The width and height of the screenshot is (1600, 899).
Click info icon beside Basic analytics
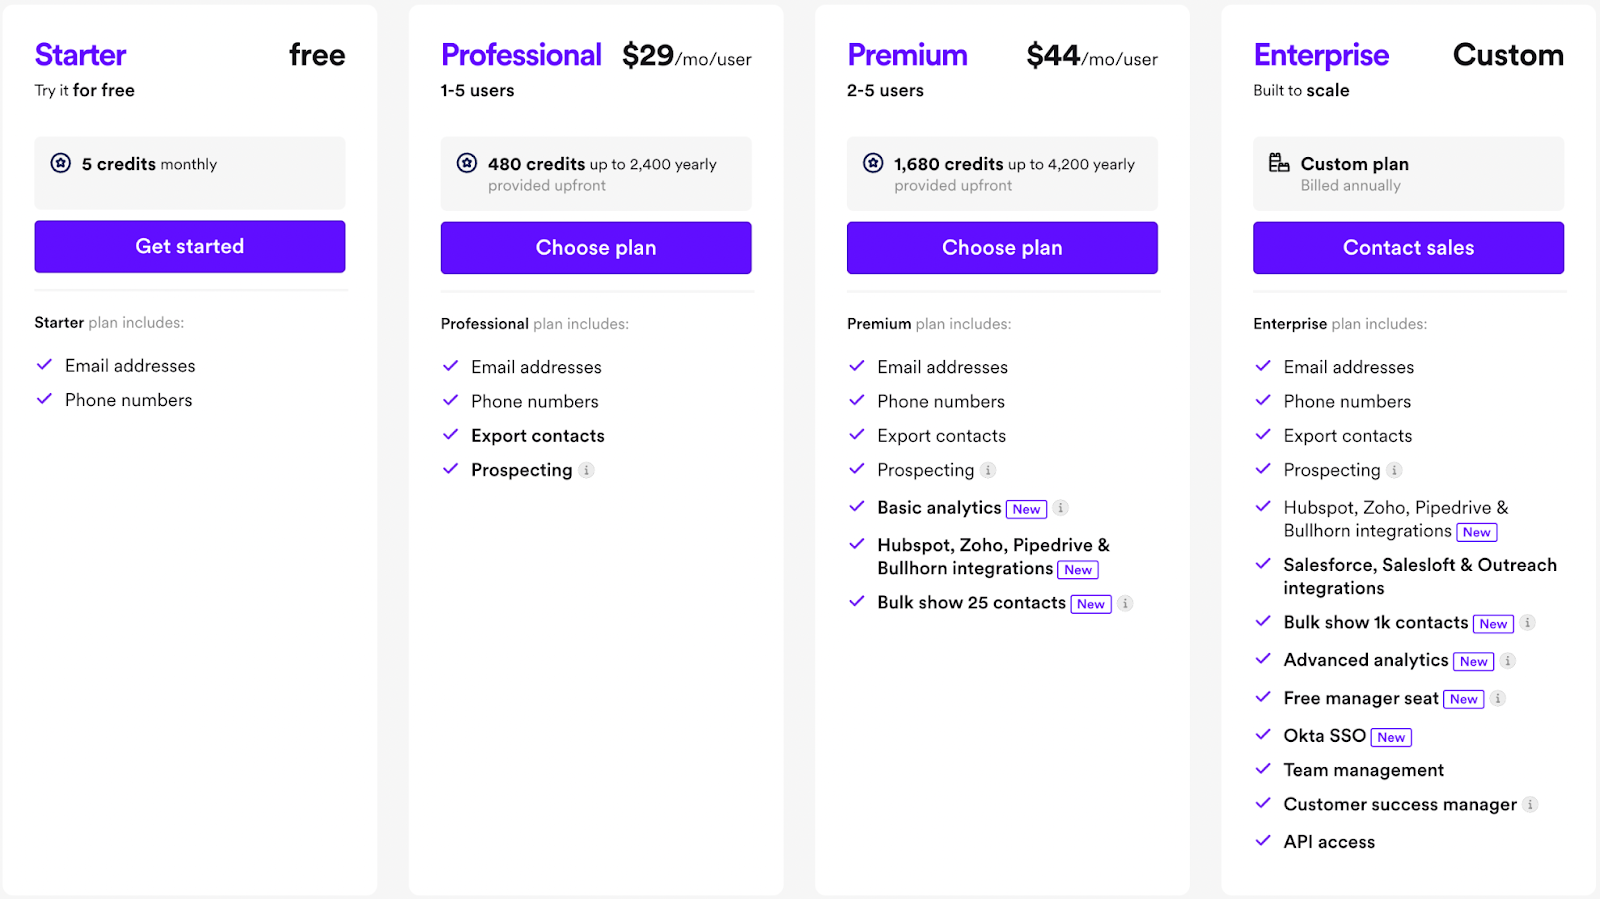(1061, 508)
